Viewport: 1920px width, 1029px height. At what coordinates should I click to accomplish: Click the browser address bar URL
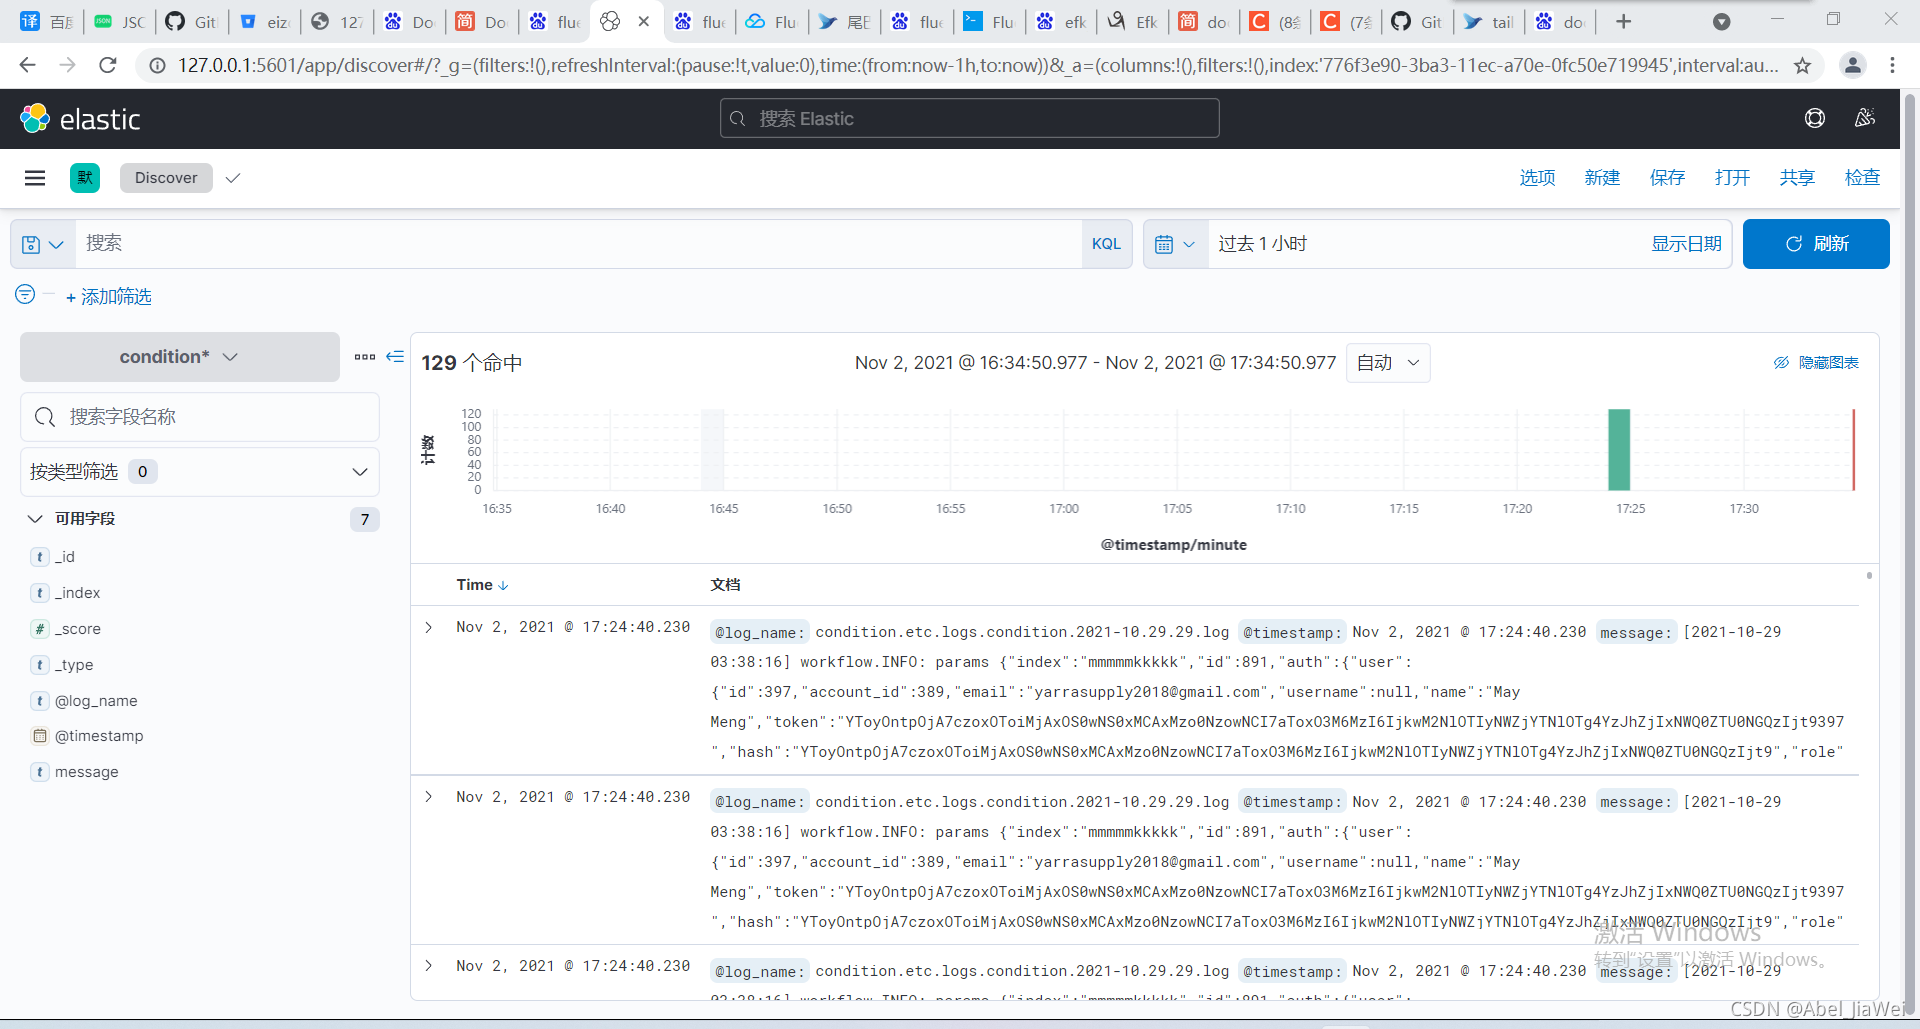click(x=978, y=65)
